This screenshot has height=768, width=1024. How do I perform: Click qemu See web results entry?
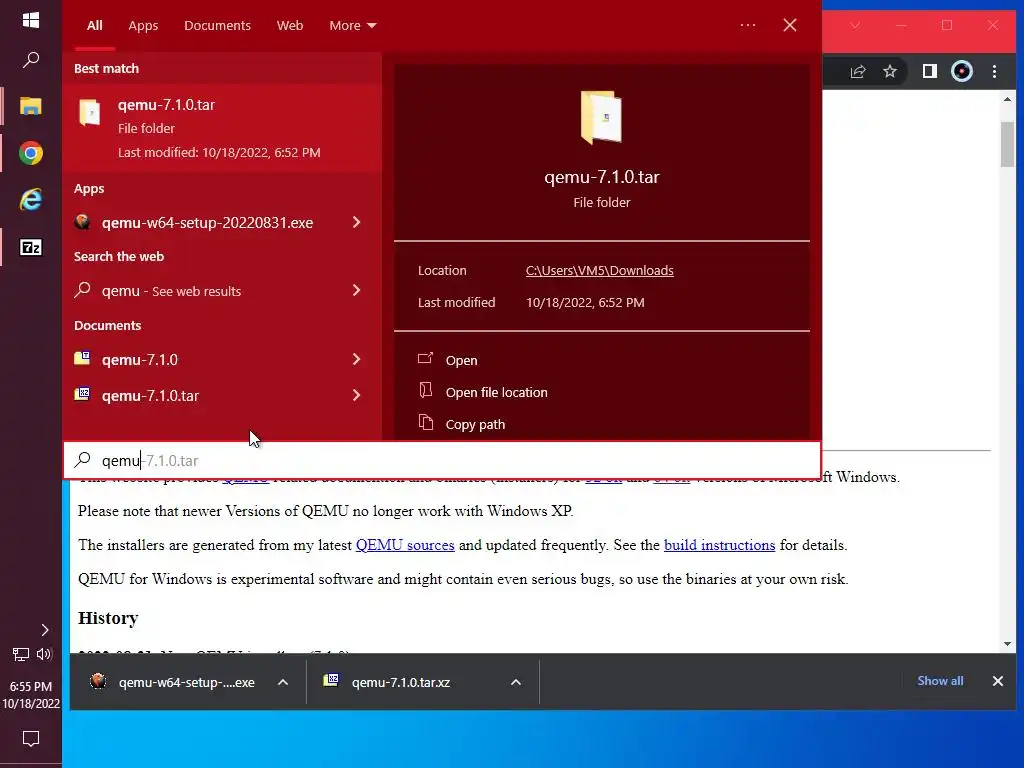click(171, 291)
